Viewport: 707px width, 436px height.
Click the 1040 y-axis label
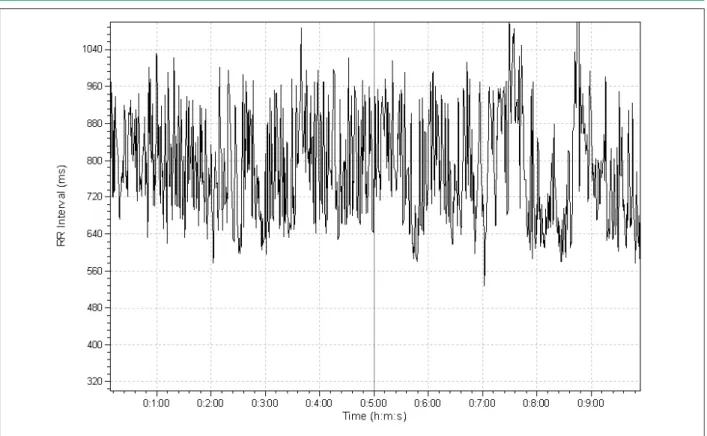[x=92, y=49]
